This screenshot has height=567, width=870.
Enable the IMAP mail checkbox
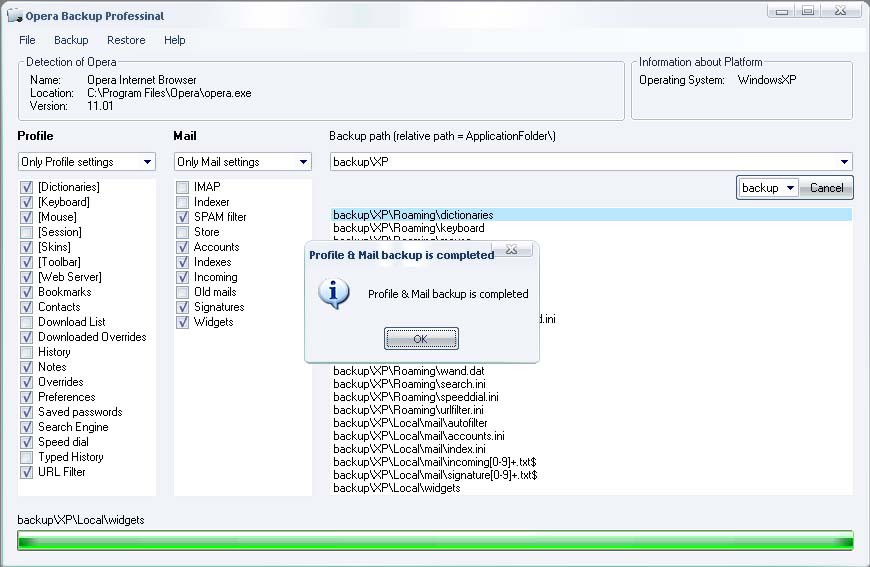click(183, 187)
